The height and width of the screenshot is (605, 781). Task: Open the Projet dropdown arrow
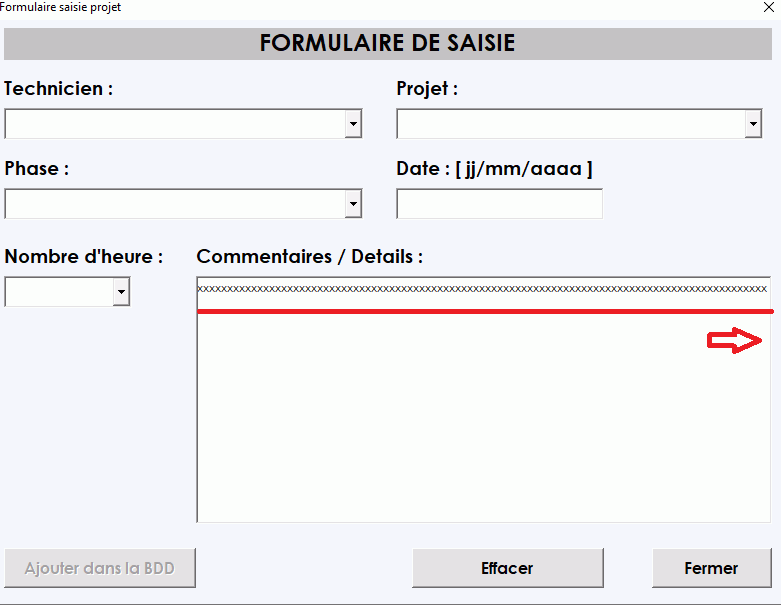pyautogui.click(x=753, y=124)
